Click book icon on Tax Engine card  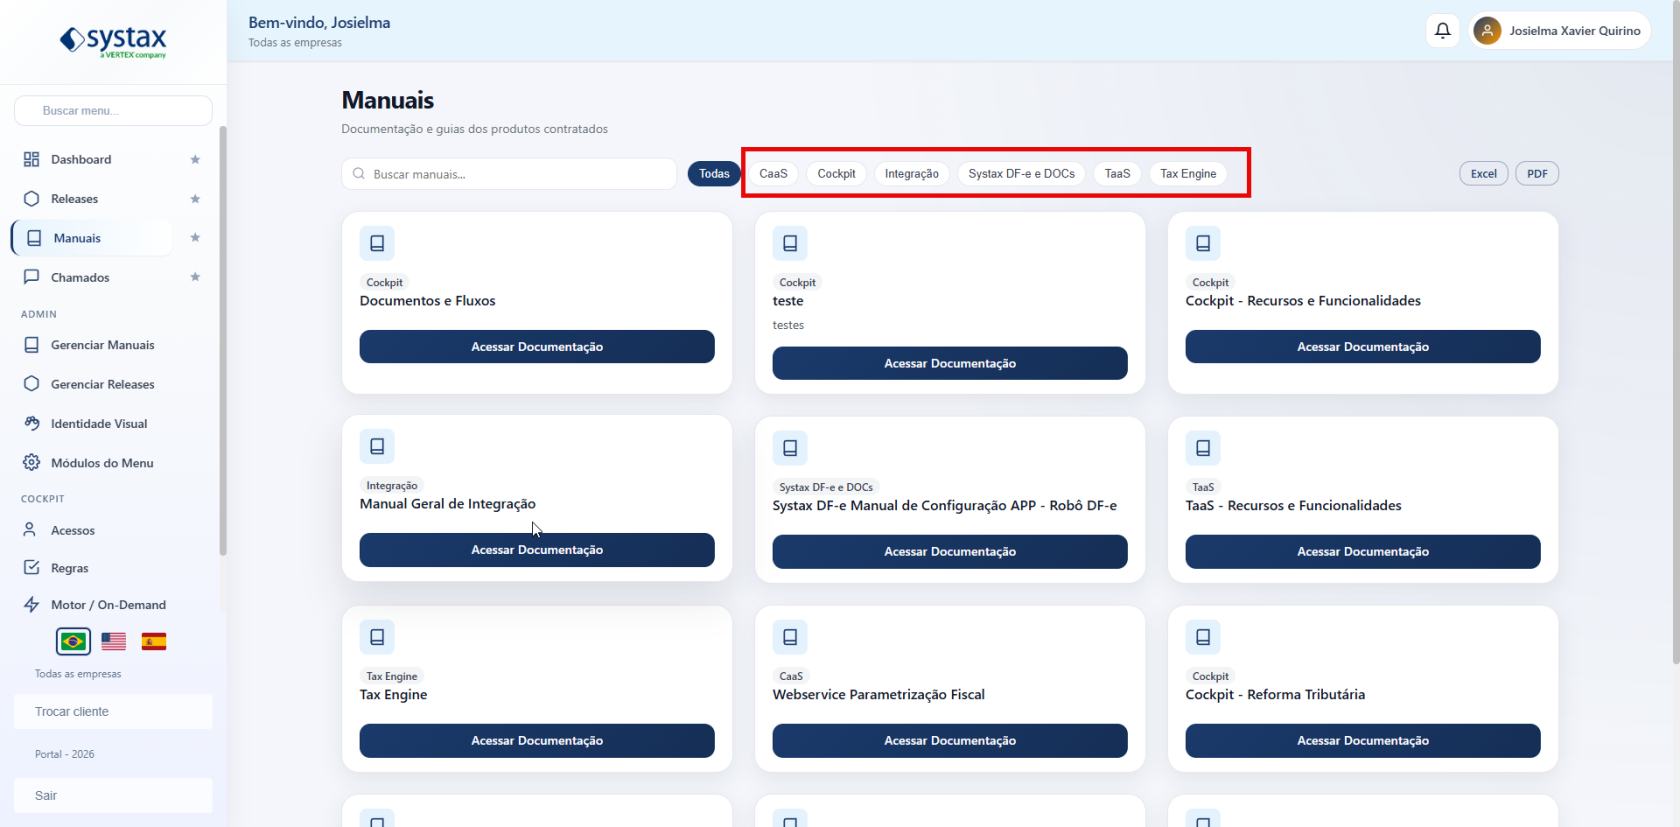pyautogui.click(x=377, y=637)
